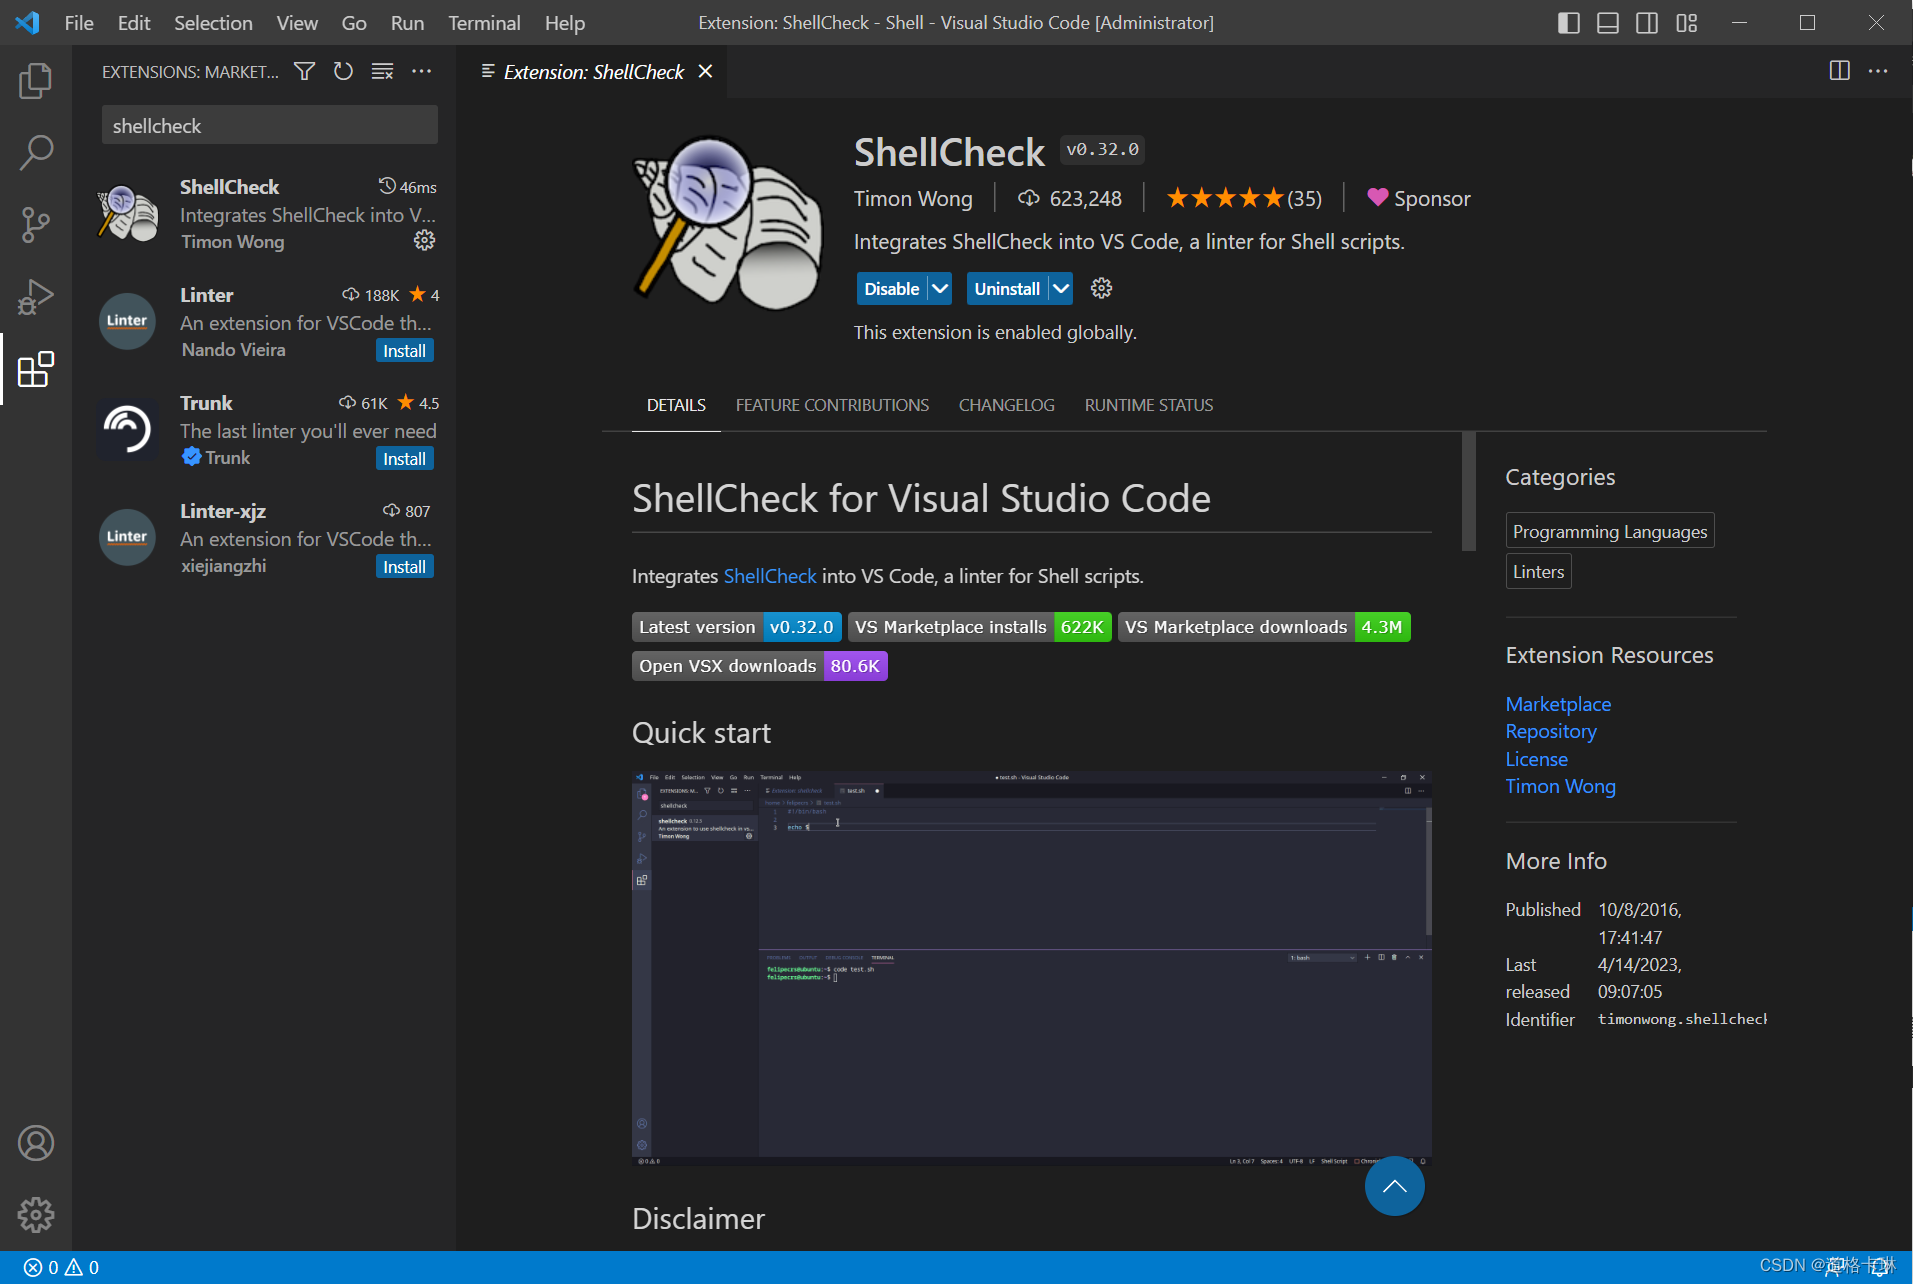The width and height of the screenshot is (1913, 1284).
Task: Switch to the RUNTIME STATUS tab
Action: click(1148, 405)
